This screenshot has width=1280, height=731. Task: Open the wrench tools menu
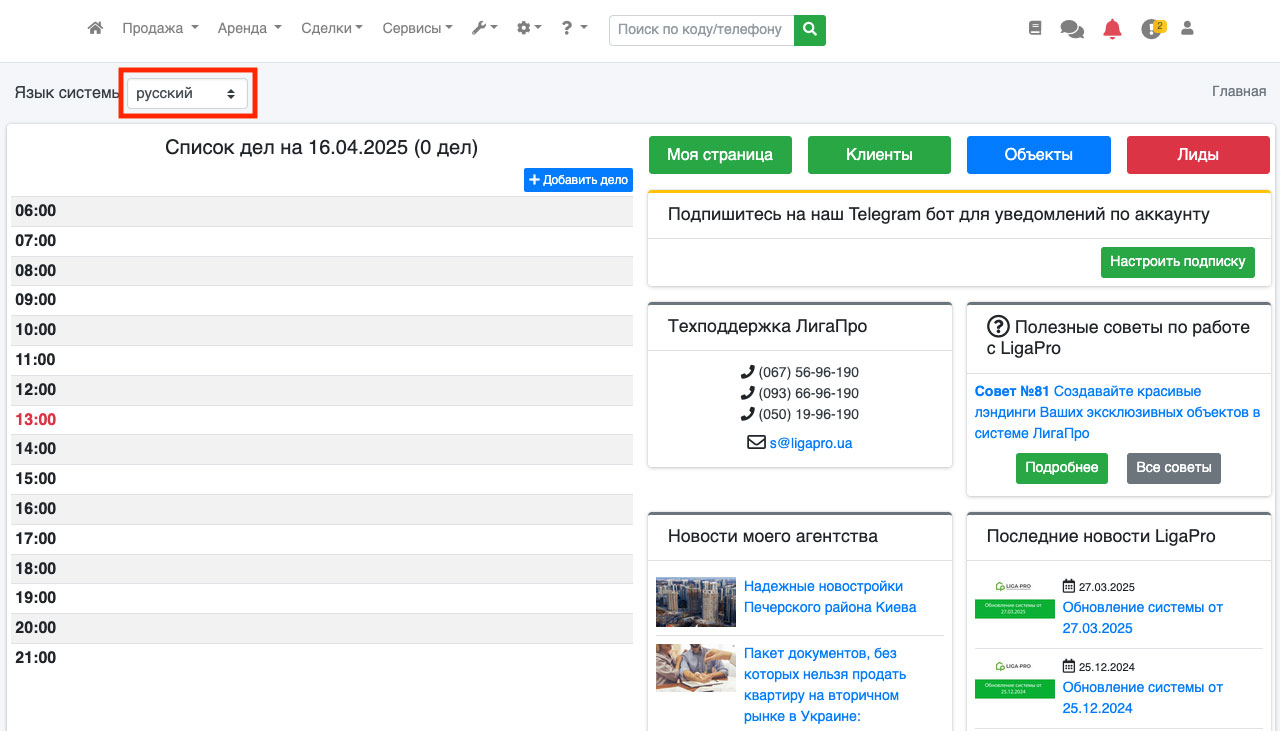[484, 29]
